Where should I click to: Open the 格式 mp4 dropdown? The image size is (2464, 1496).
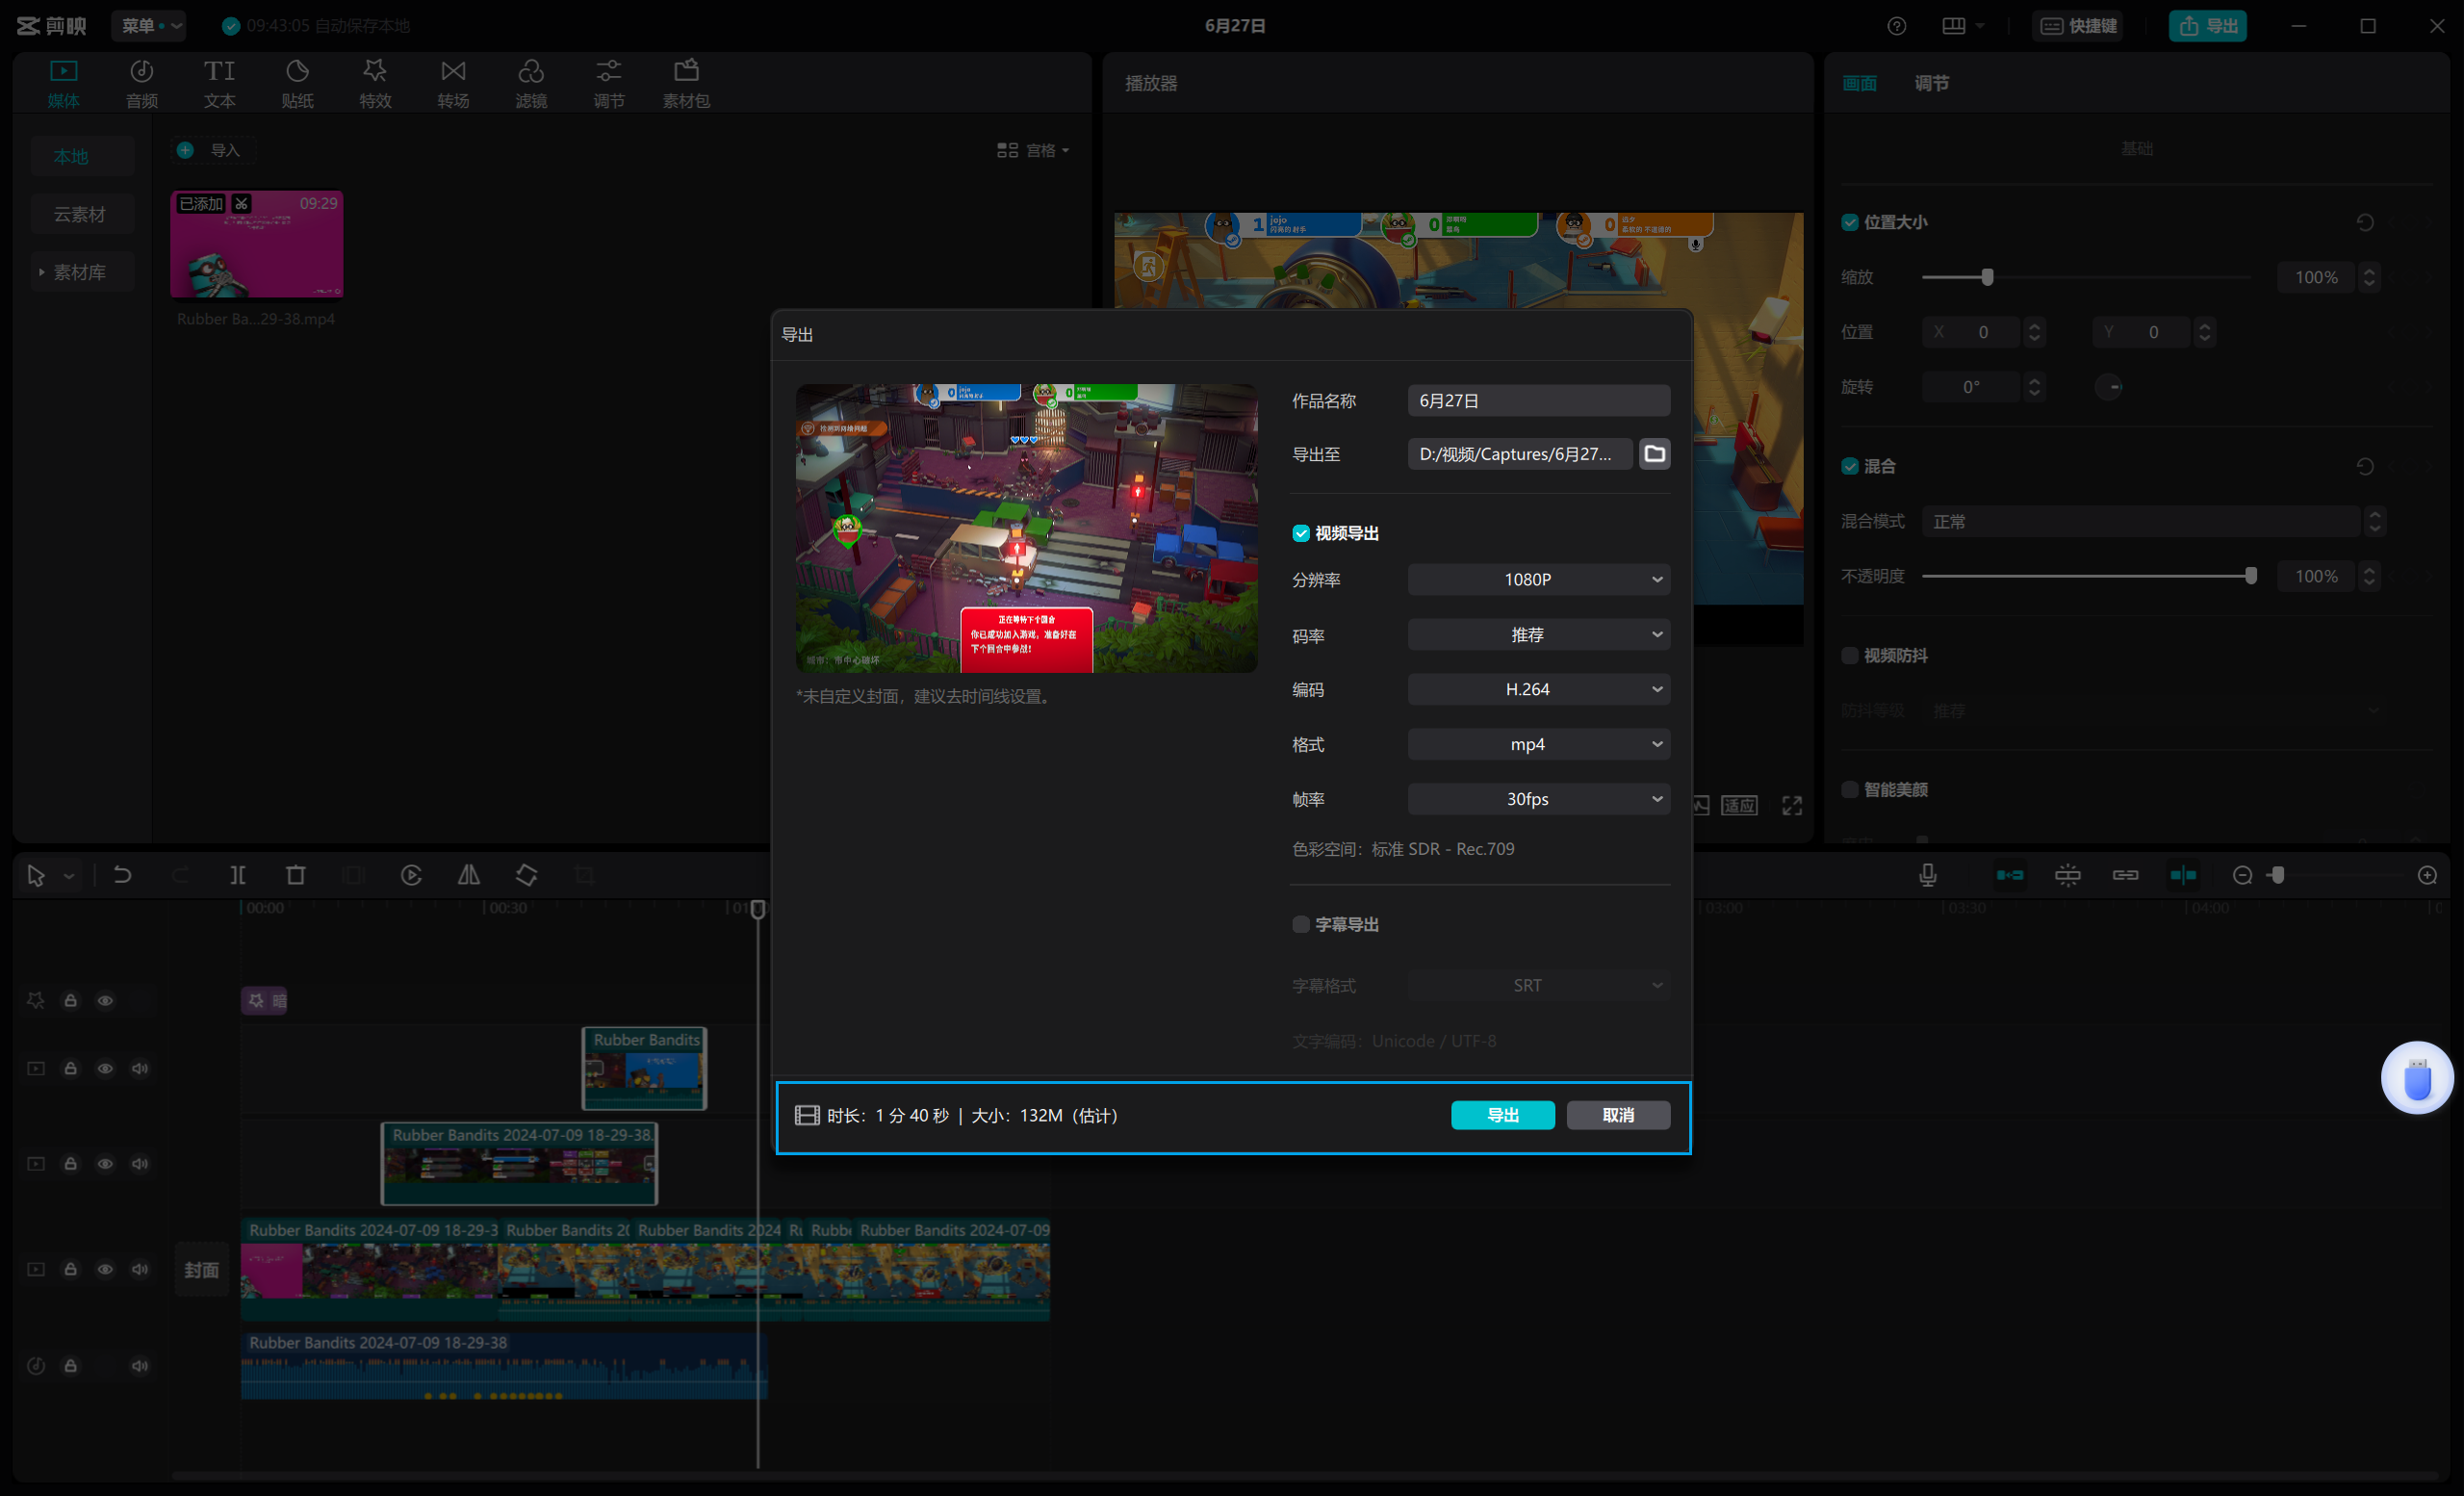(1538, 744)
